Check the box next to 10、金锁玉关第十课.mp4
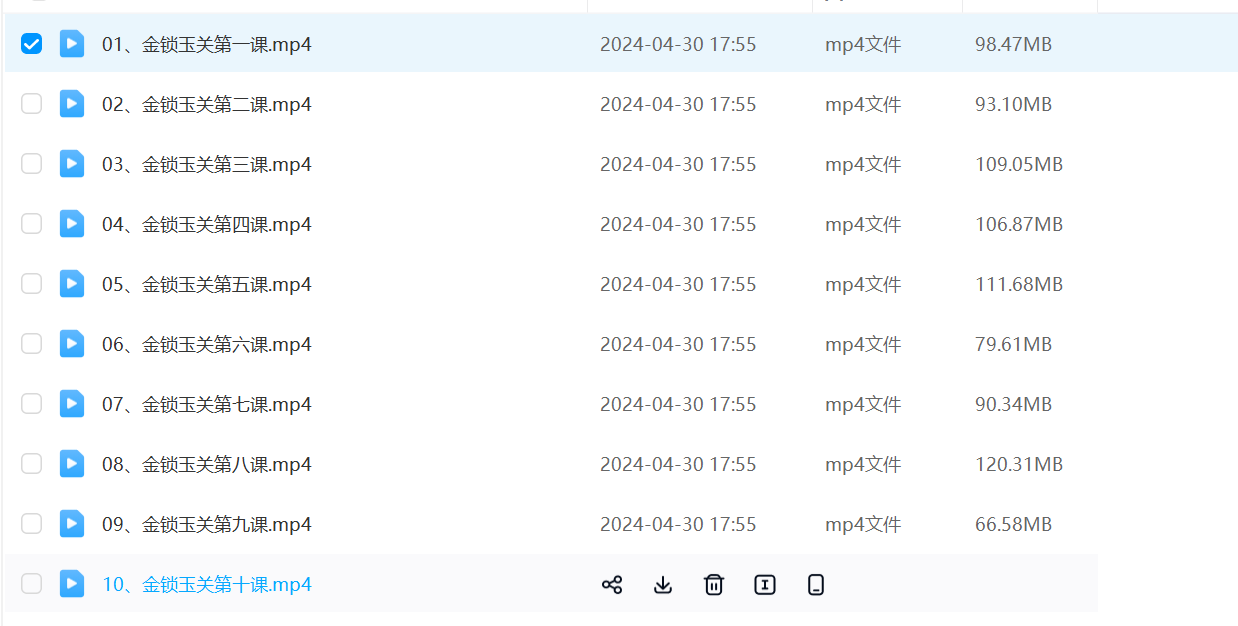Screen dimensions: 1238x626 click(32, 584)
